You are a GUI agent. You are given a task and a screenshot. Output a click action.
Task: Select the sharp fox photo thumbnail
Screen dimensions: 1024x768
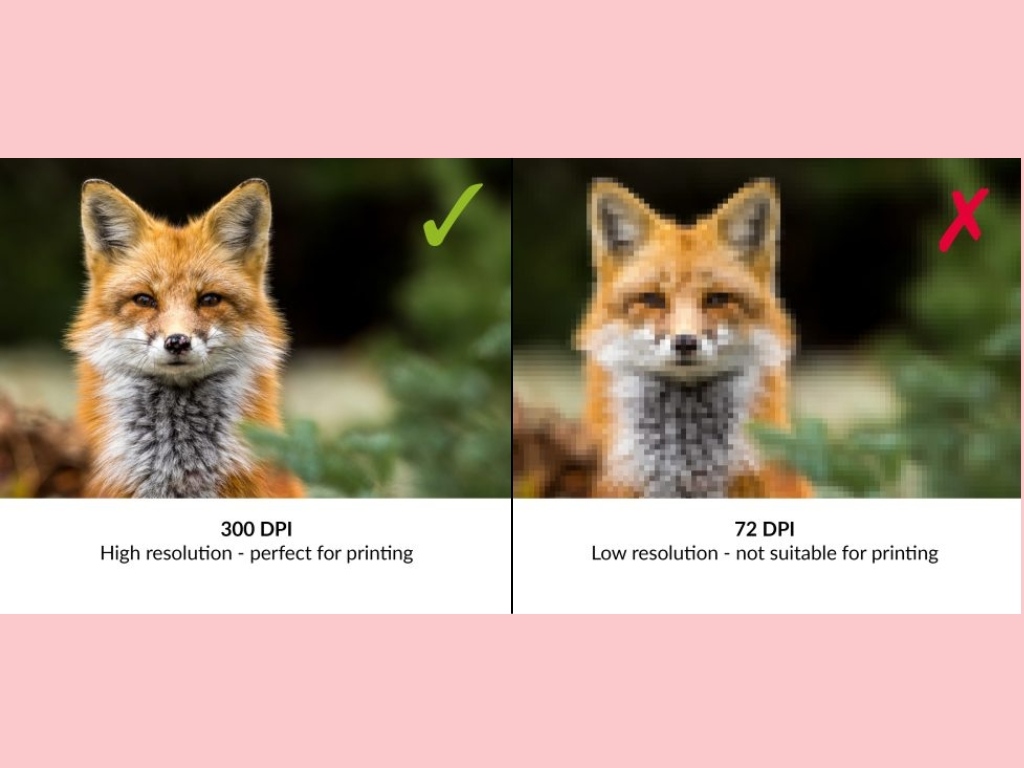pos(255,328)
